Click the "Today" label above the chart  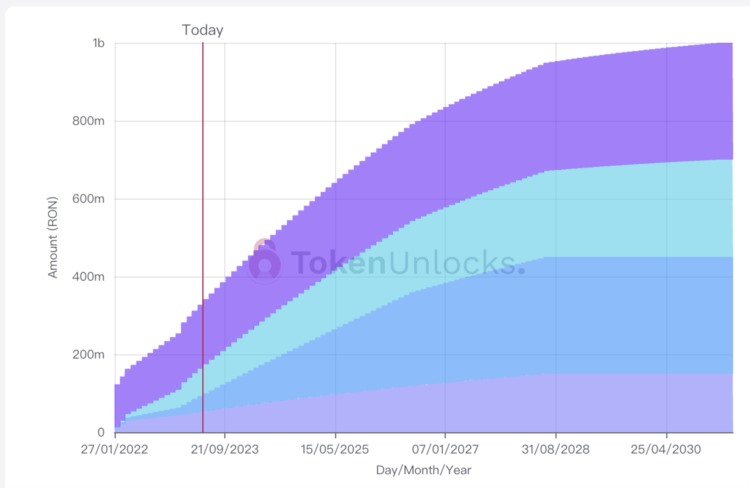[x=202, y=30]
